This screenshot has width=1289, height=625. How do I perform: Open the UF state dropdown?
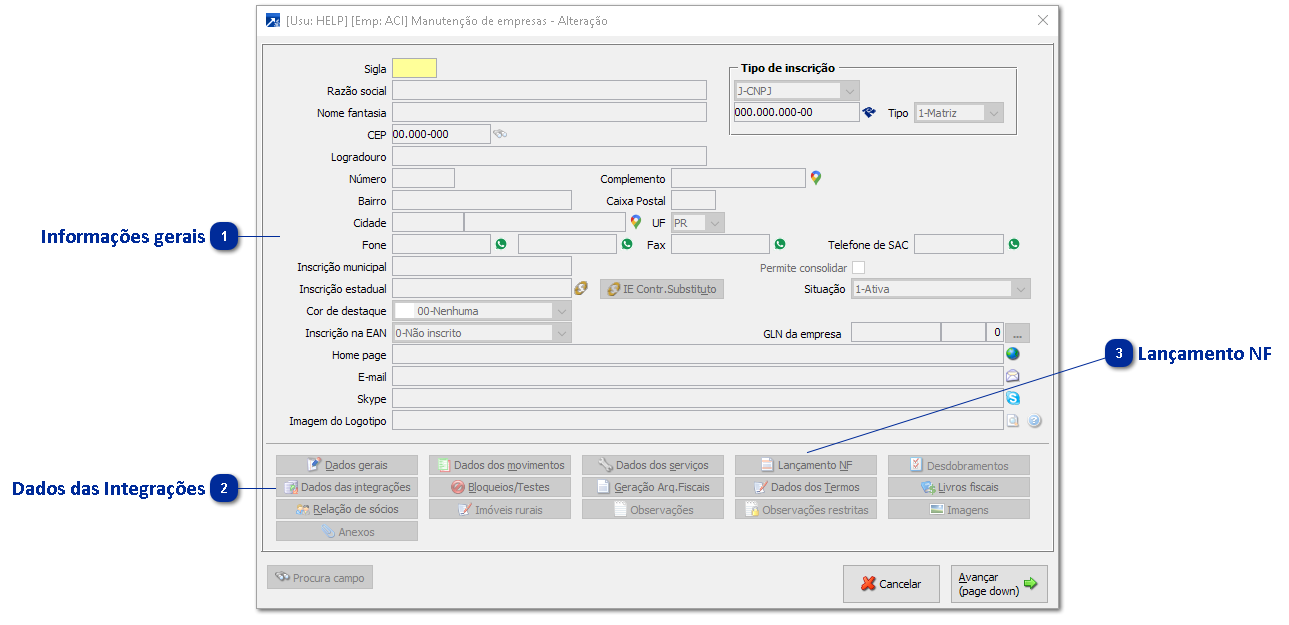(715, 222)
